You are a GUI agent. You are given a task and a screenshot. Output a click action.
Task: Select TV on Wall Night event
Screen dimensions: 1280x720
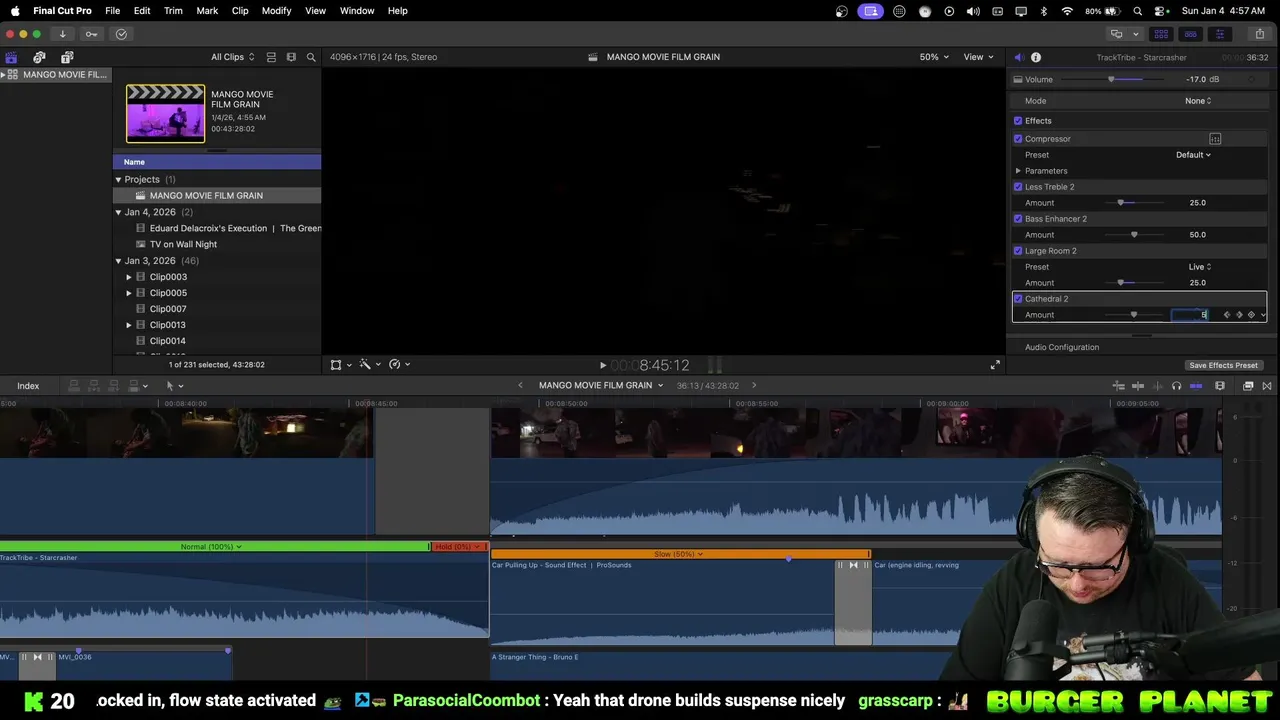click(x=183, y=244)
